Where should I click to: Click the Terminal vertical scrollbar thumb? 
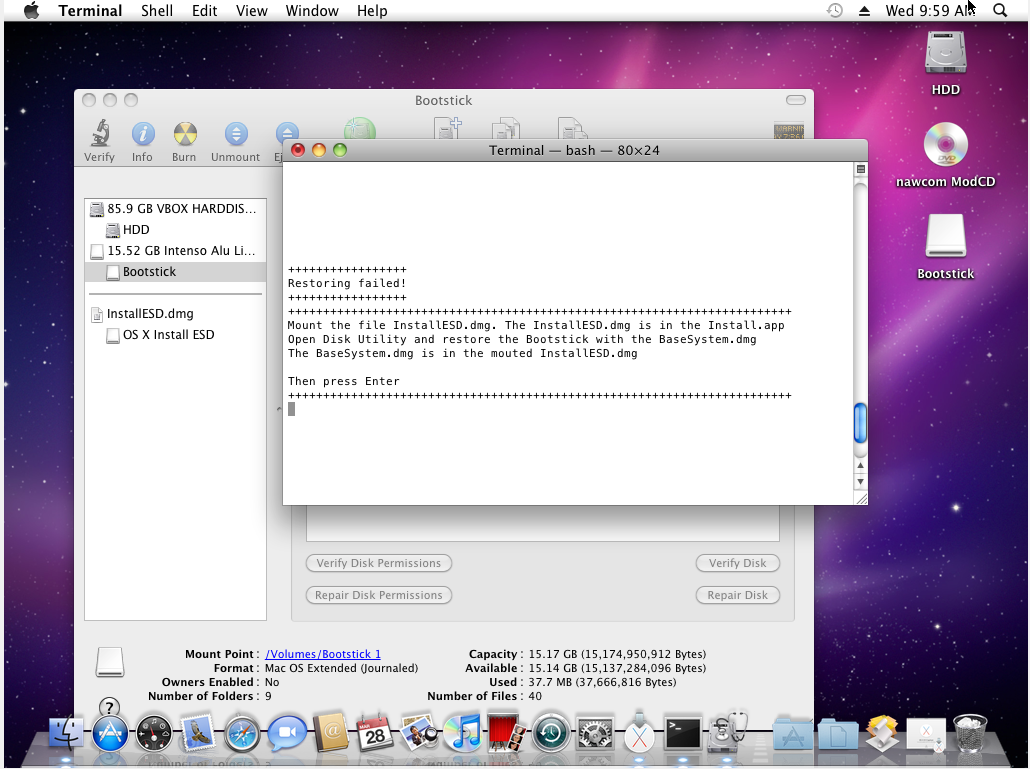click(x=860, y=423)
